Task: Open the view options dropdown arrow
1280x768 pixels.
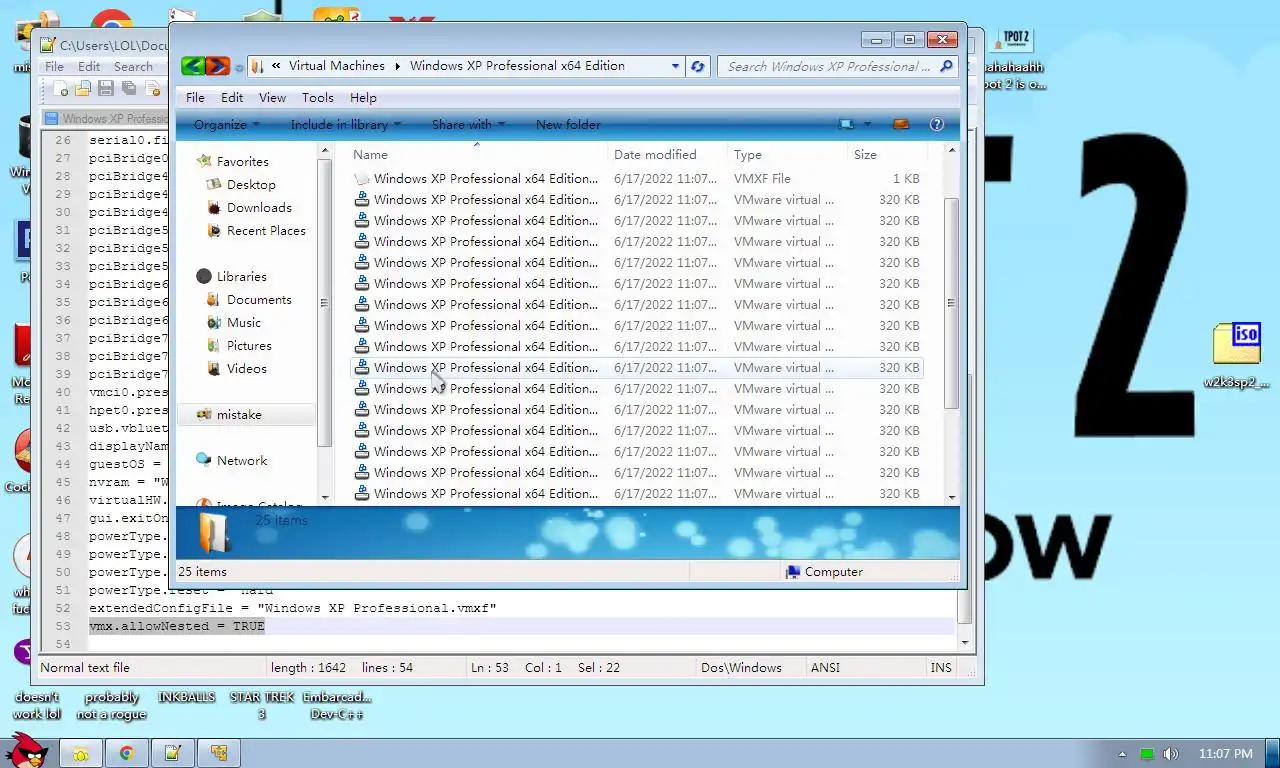Action: click(x=867, y=125)
